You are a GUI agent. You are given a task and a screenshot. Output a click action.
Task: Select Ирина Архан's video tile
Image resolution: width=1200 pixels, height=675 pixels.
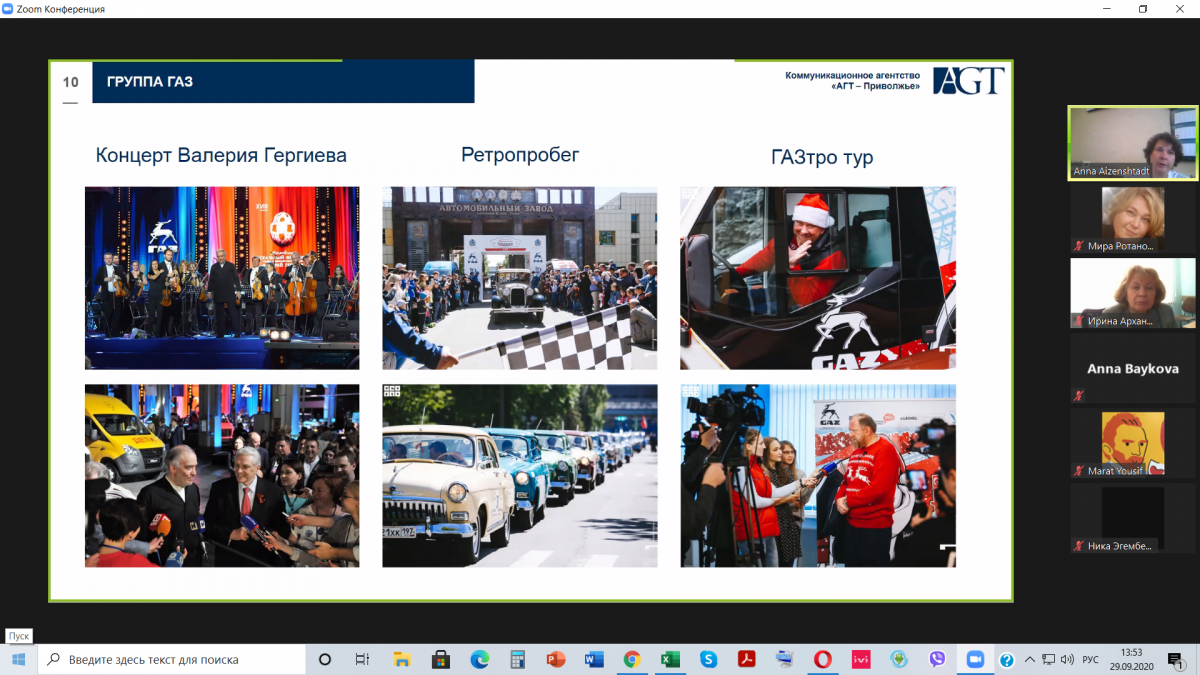tap(1134, 293)
